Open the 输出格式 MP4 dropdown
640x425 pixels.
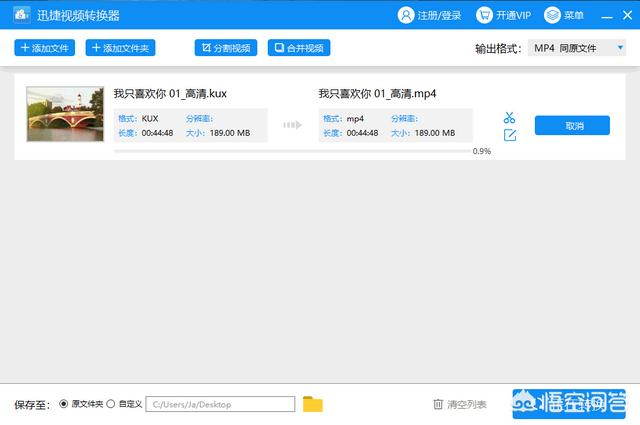click(x=577, y=48)
